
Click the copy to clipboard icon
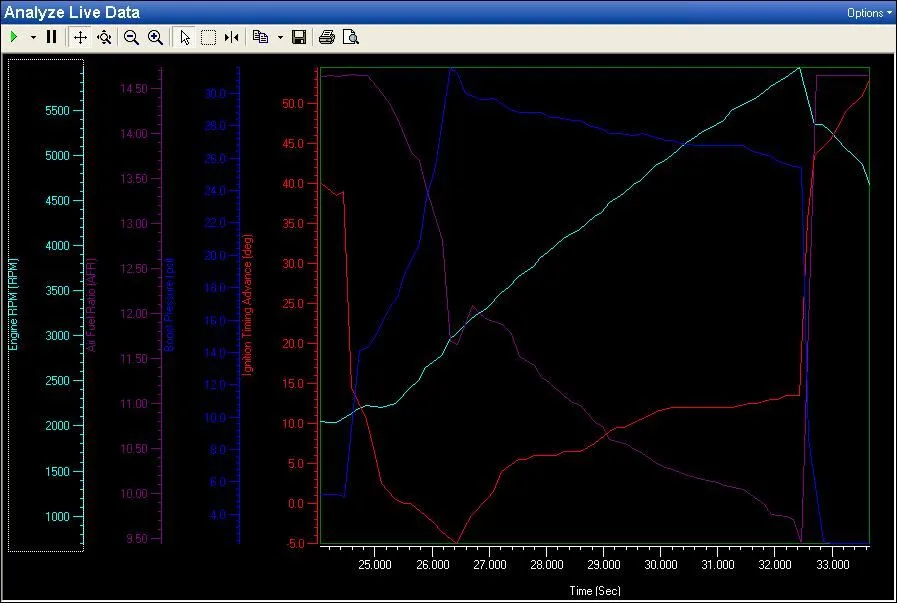pyautogui.click(x=260, y=37)
